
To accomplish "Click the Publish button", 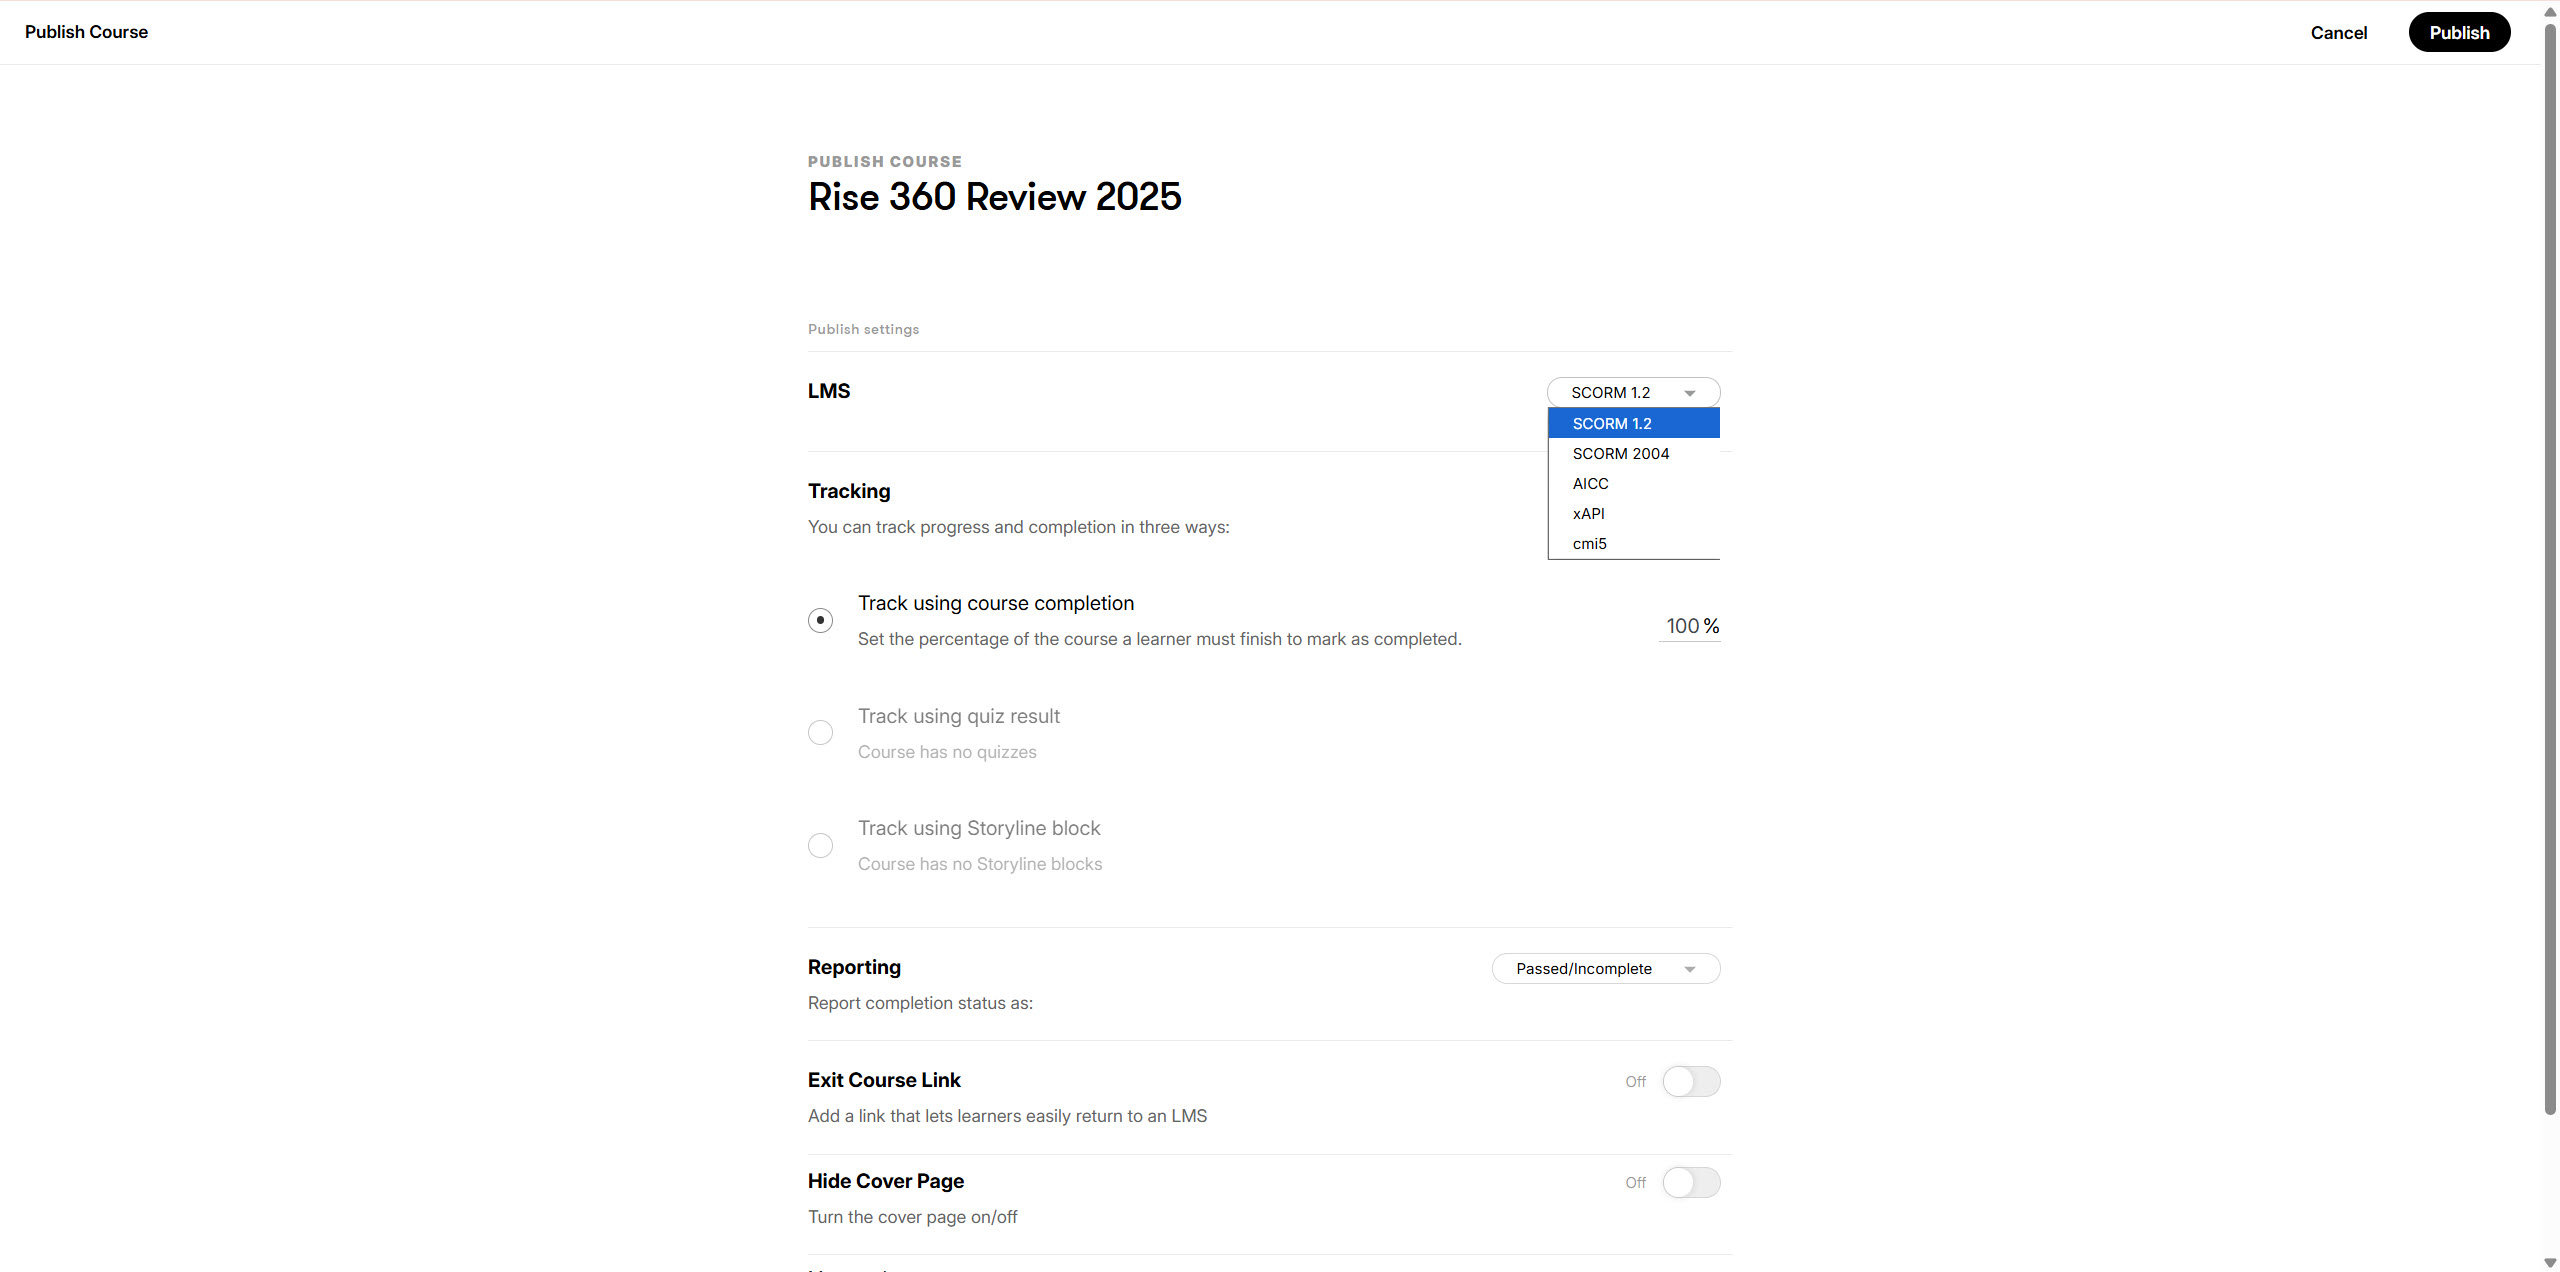I will pos(2459,32).
